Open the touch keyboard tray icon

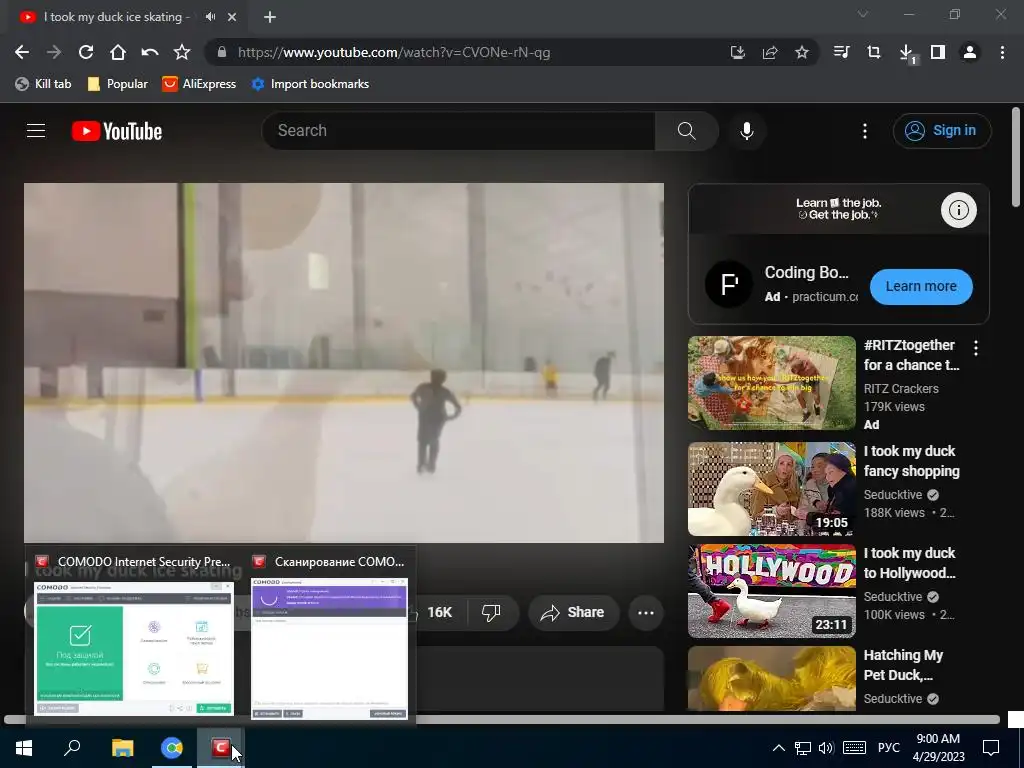click(x=854, y=748)
